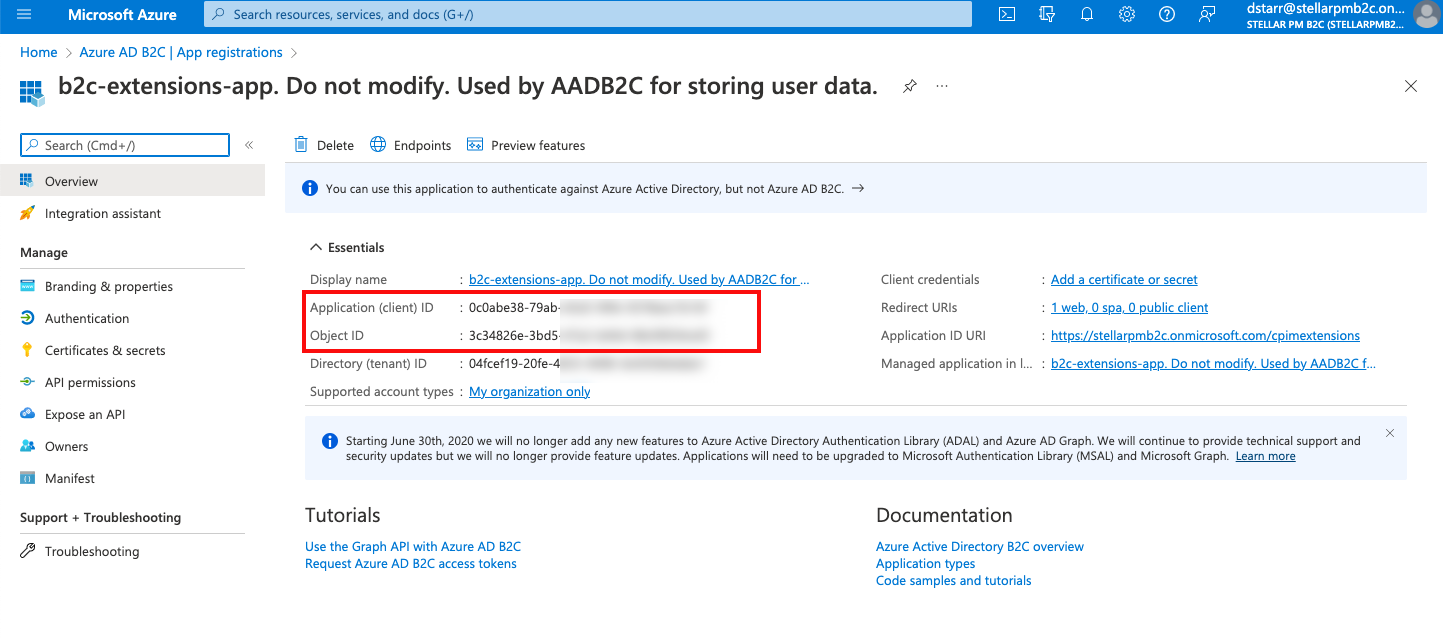This screenshot has width=1443, height=638.
Task: Click Delete in the toolbar
Action: coord(324,145)
